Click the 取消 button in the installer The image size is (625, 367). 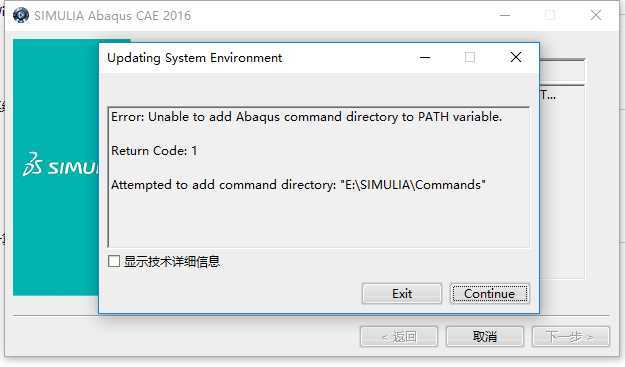(x=485, y=337)
